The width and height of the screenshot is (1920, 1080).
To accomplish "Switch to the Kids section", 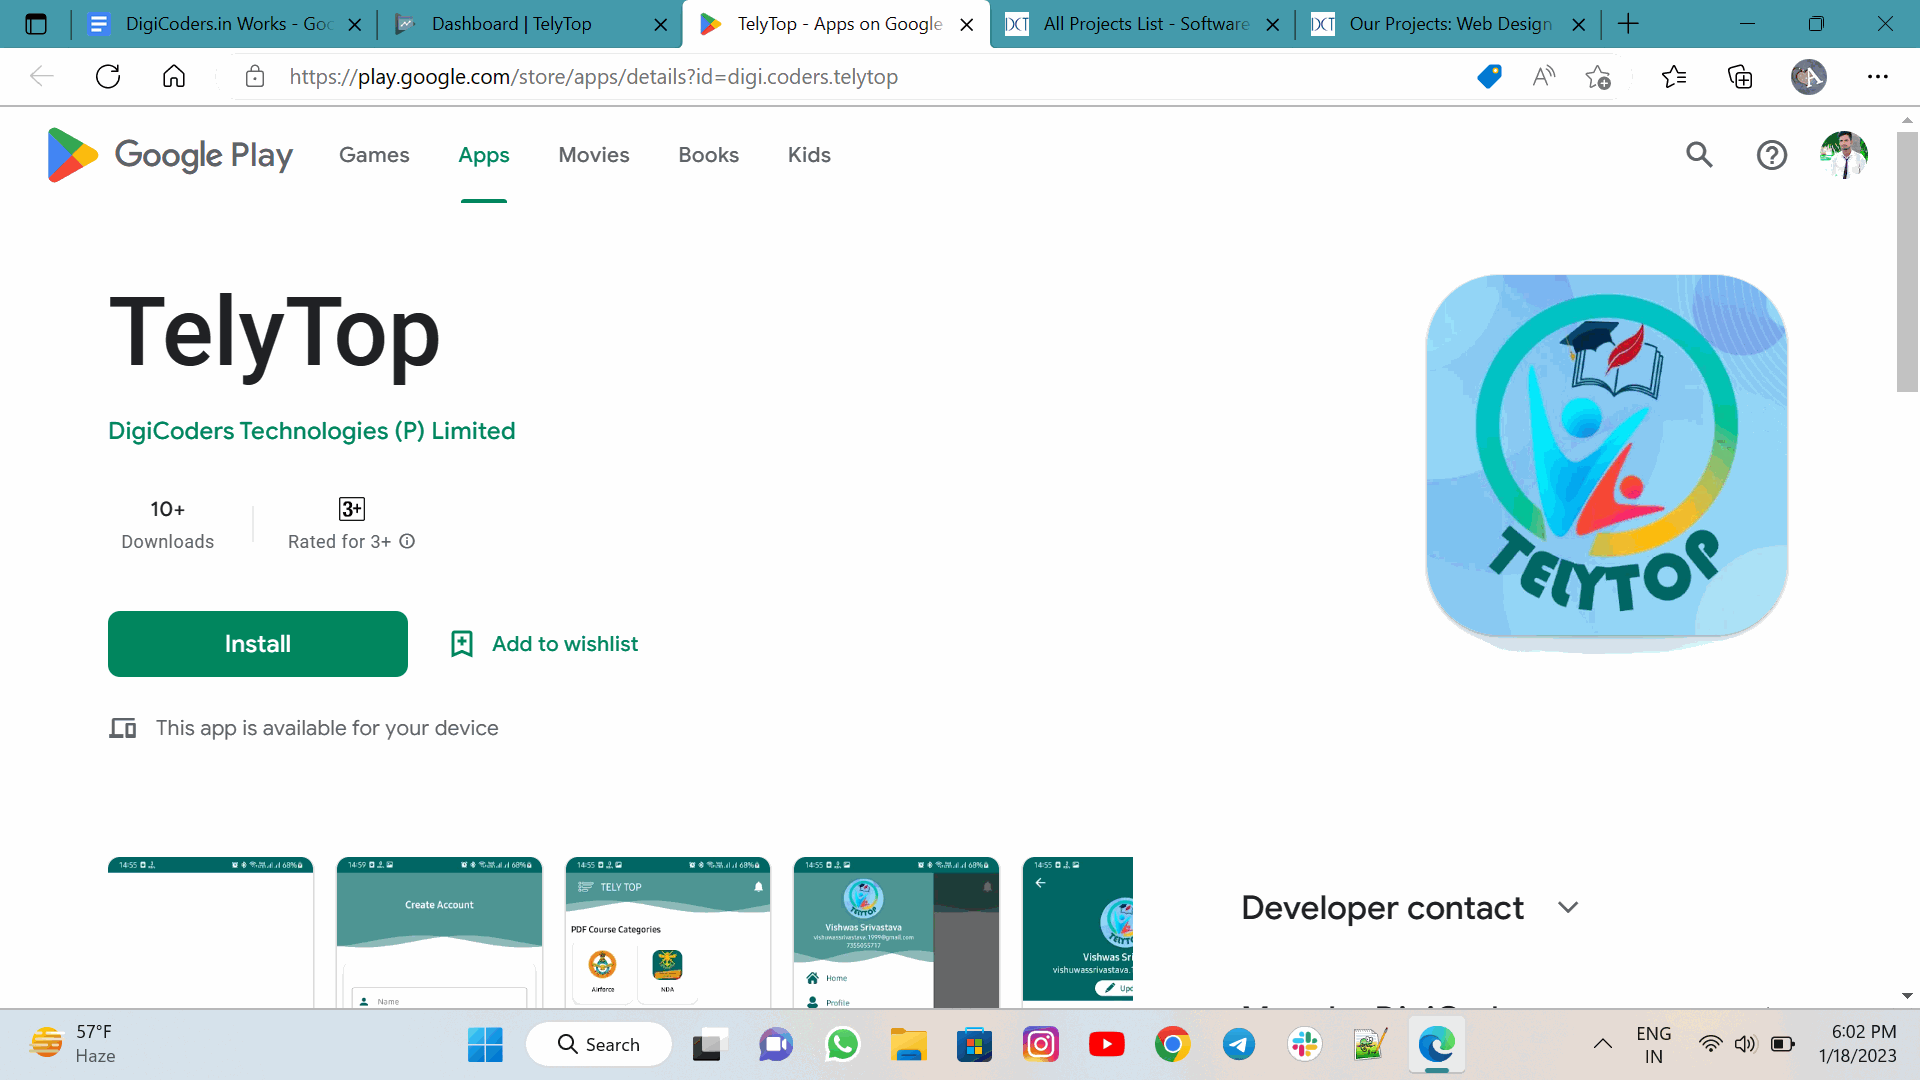I will point(809,155).
